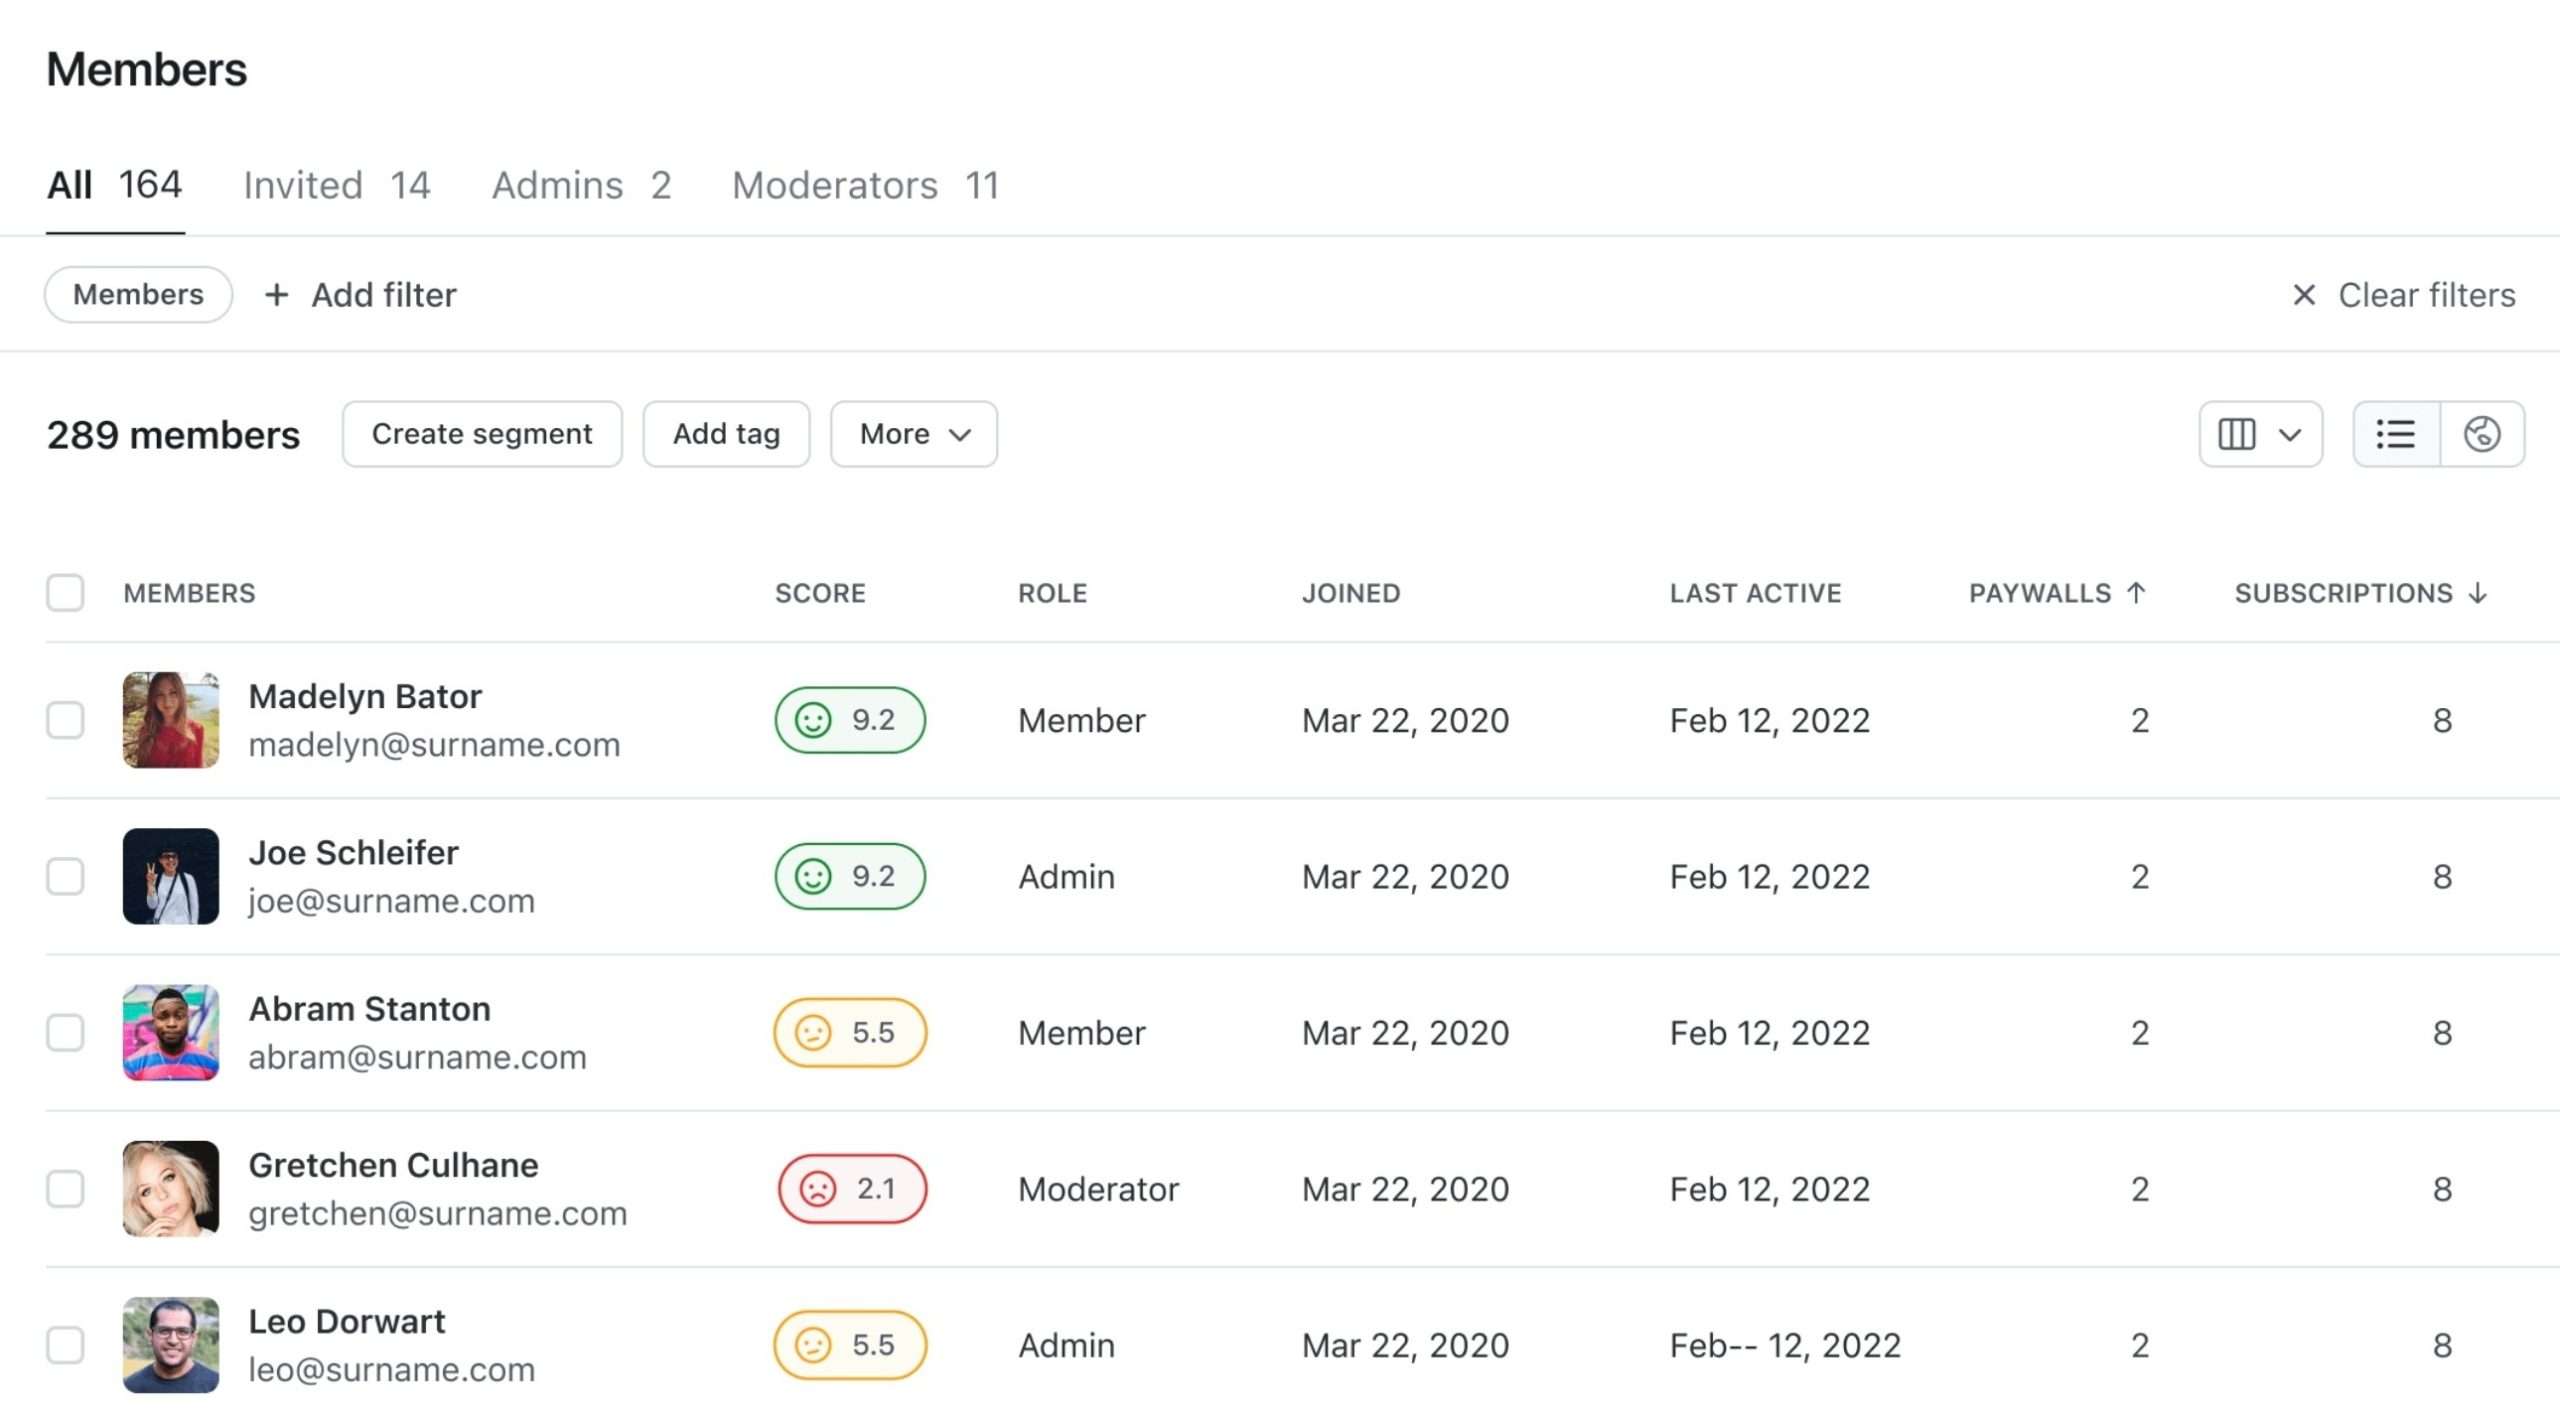The image size is (2560, 1419).
Task: Open Leo Dorwart's name
Action: (346, 1321)
